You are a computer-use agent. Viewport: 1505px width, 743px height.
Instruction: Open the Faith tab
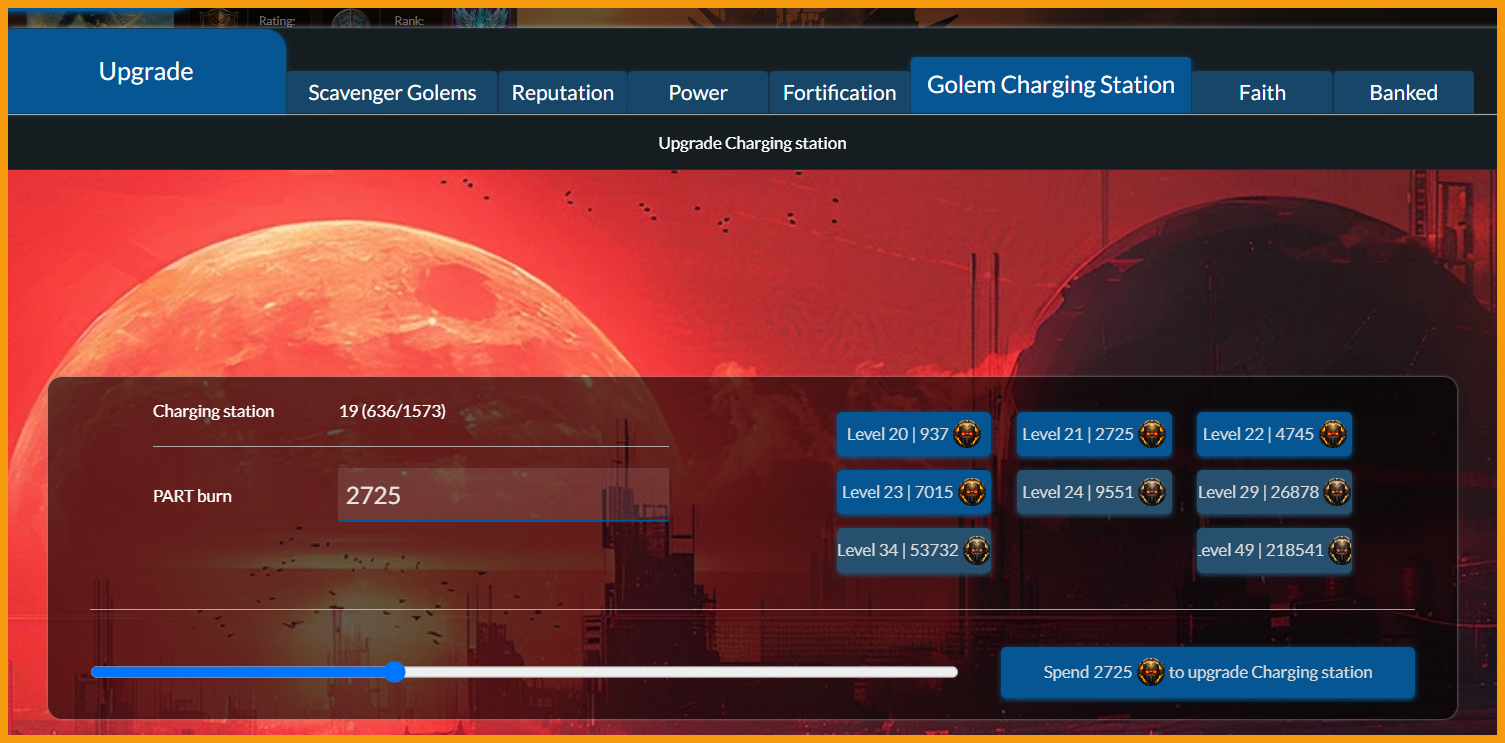(1262, 93)
